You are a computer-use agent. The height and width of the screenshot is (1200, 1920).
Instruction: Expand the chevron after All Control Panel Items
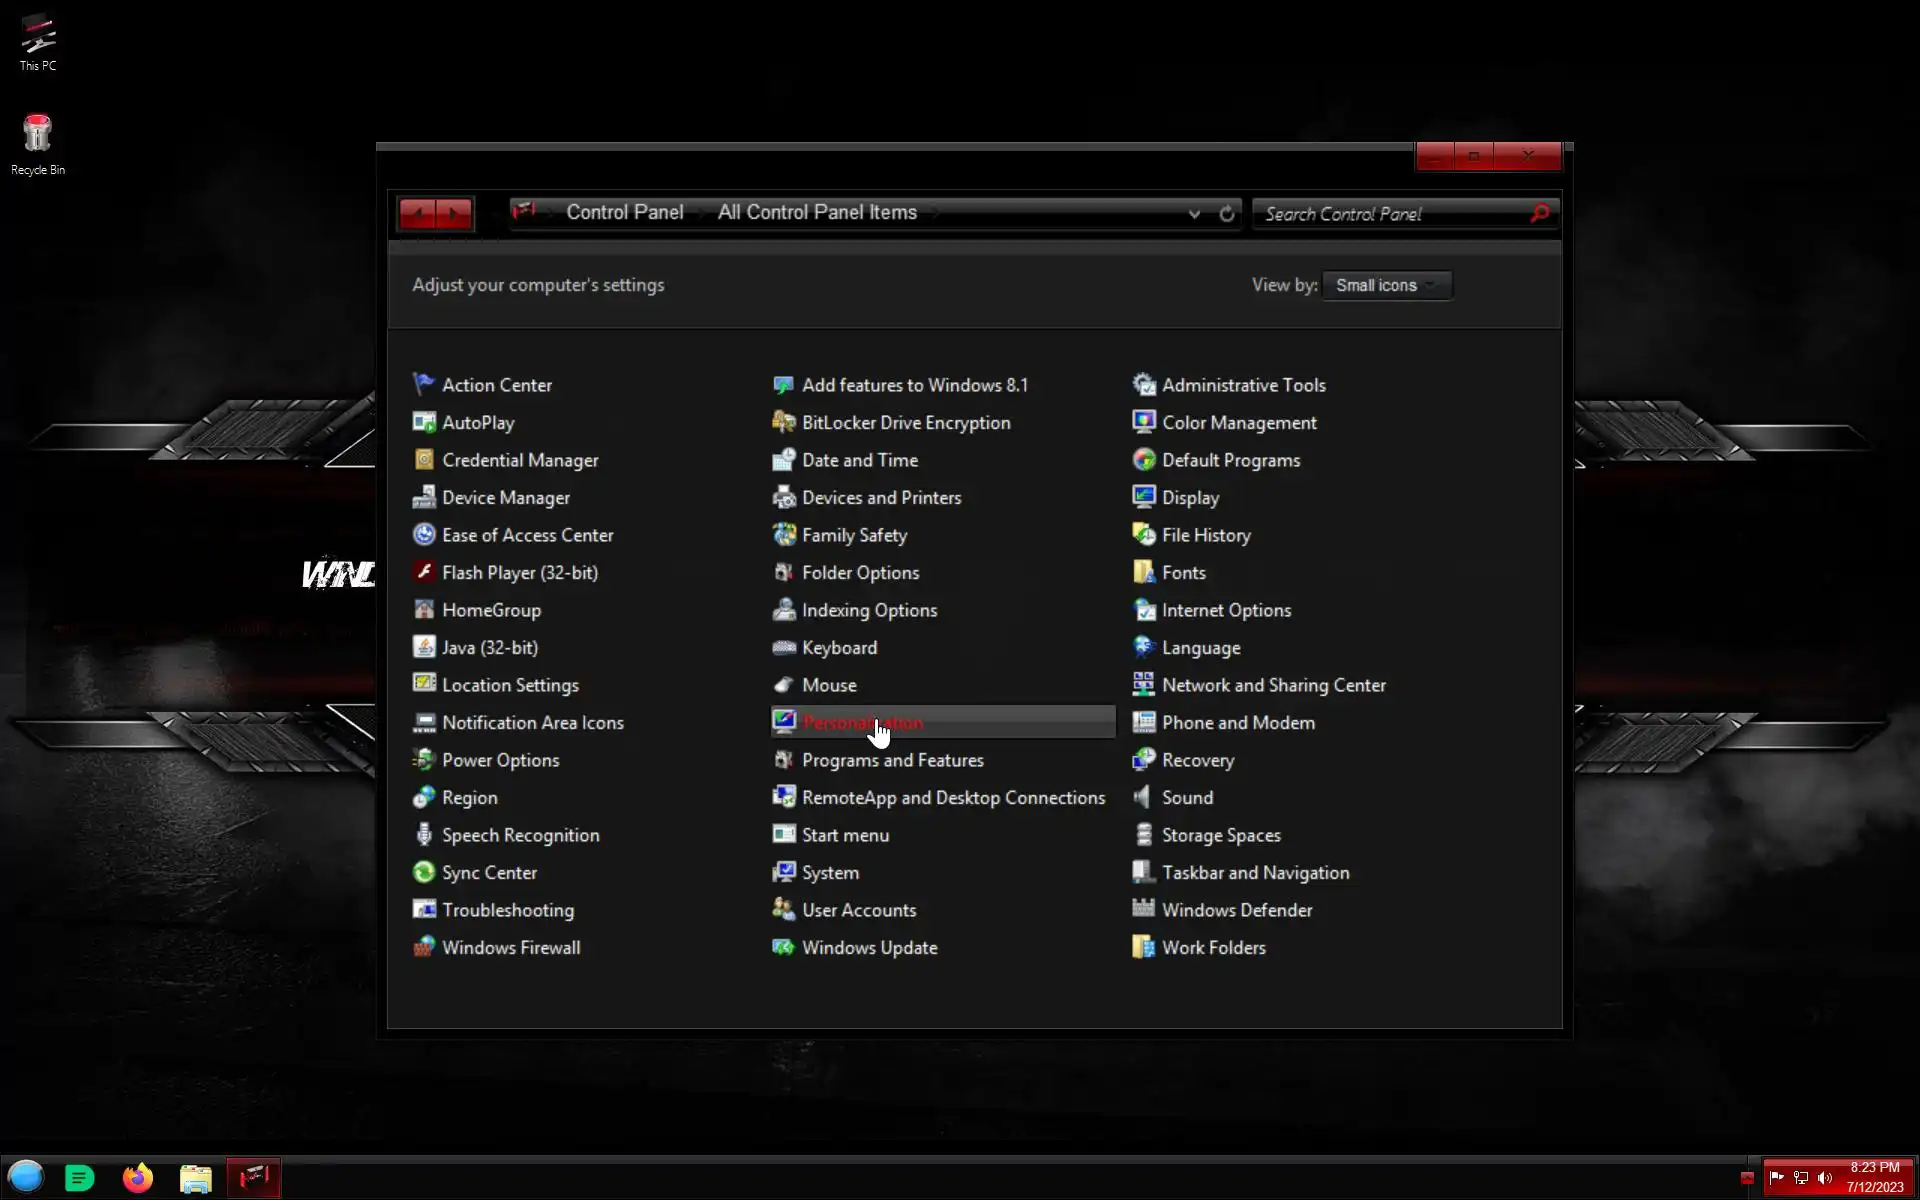(x=934, y=213)
